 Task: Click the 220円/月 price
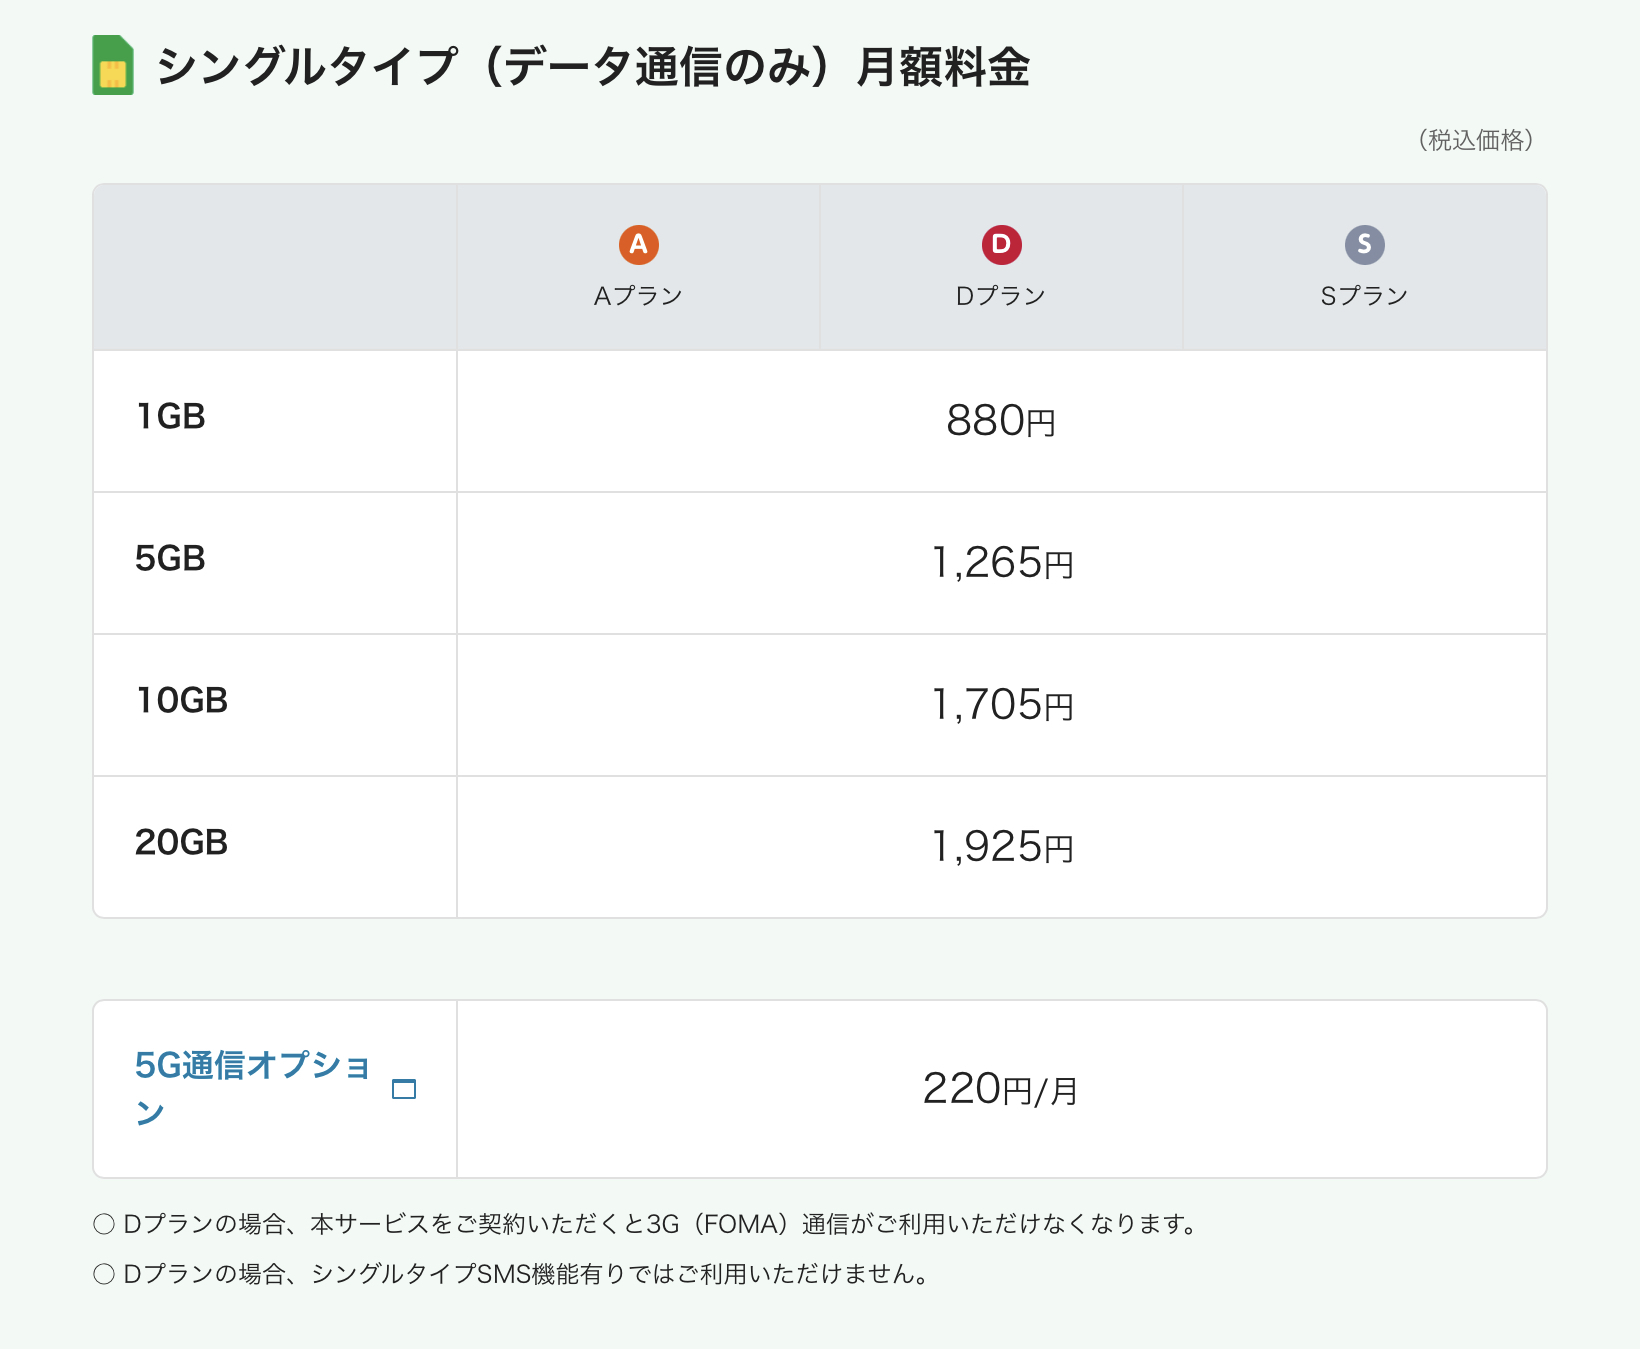[x=1001, y=1089]
